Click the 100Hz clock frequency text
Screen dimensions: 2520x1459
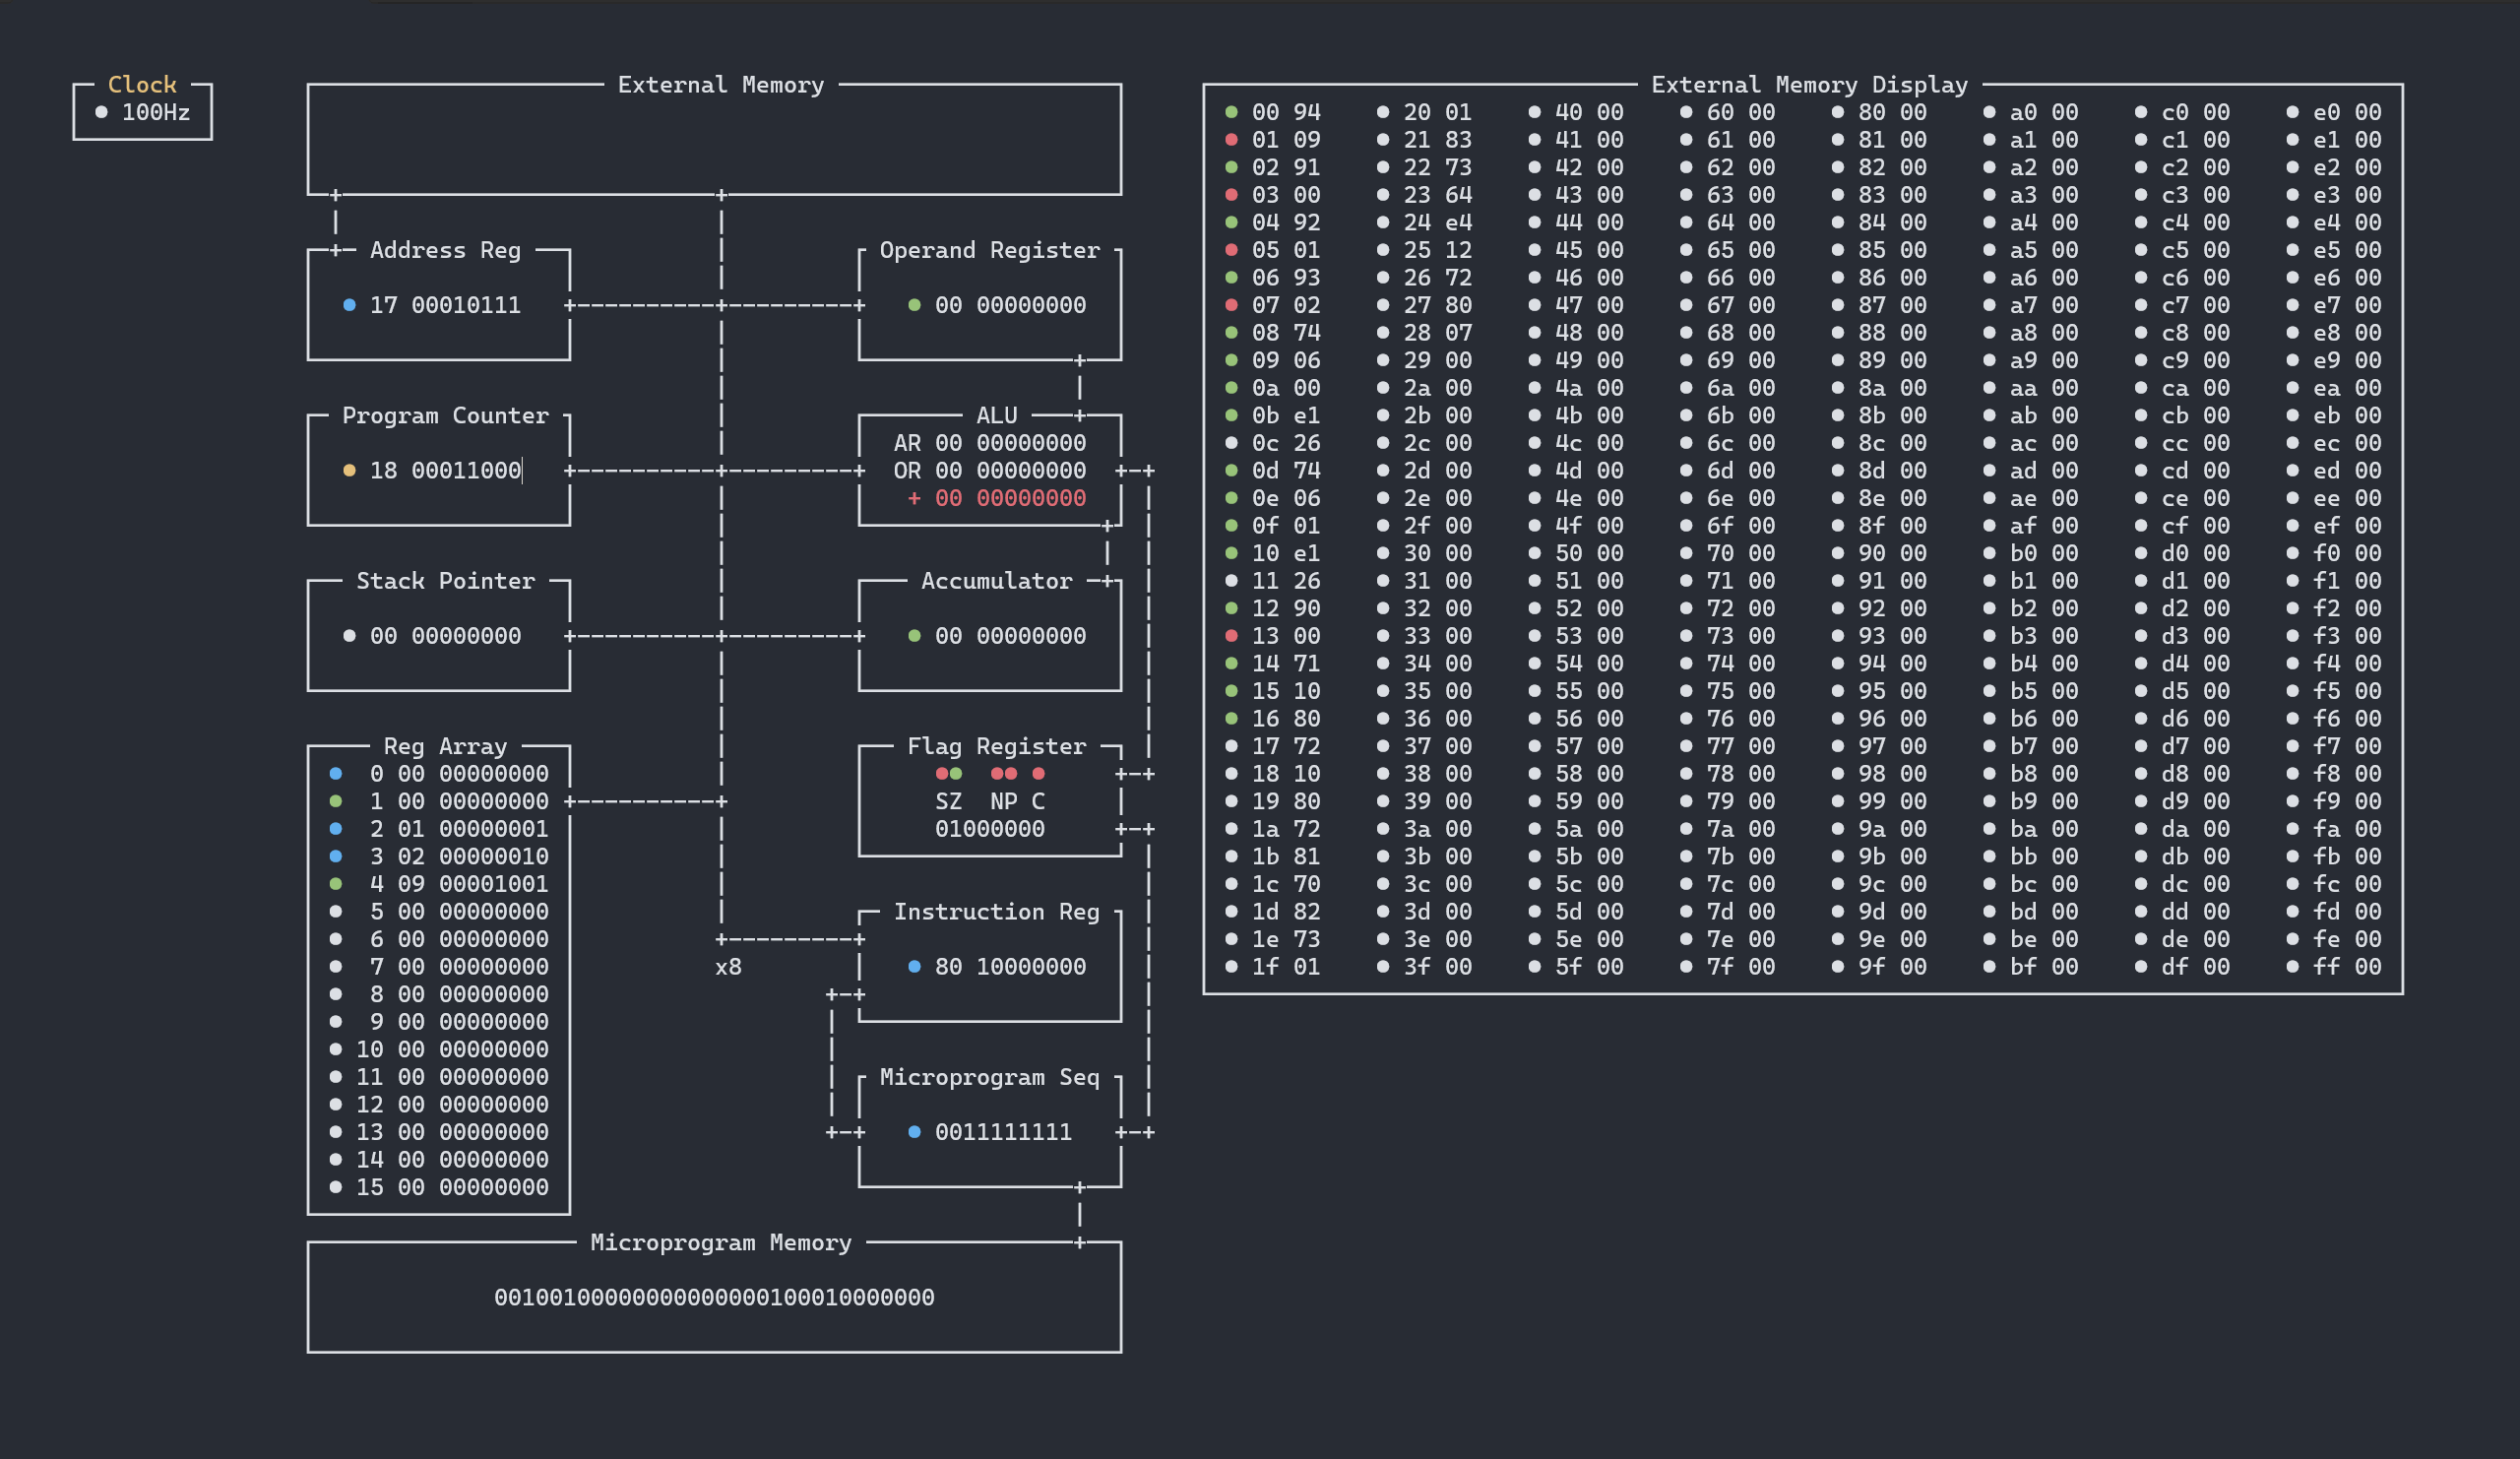click(x=156, y=112)
